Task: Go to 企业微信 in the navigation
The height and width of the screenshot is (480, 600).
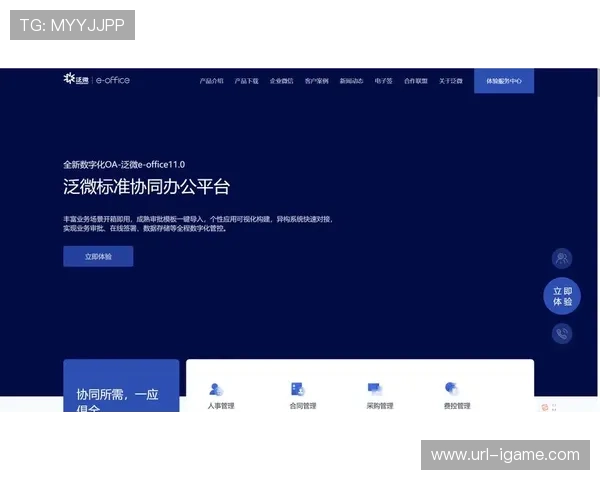Action: pos(282,81)
